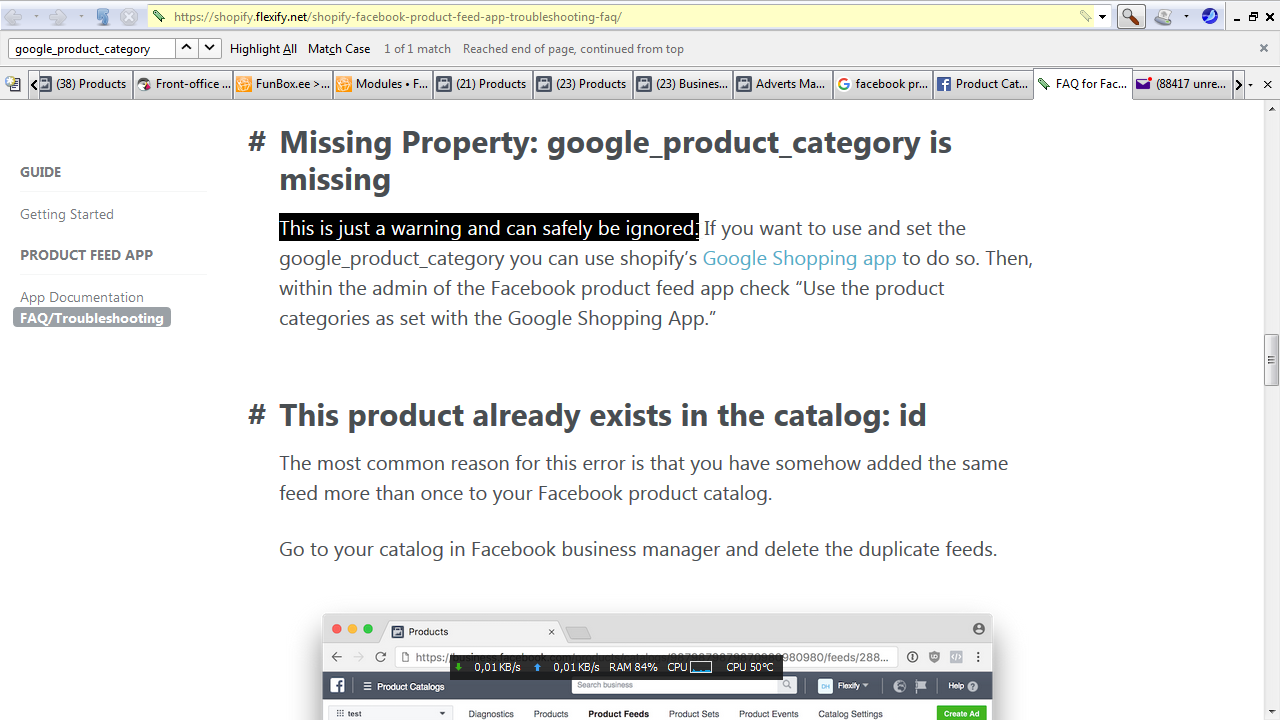Open the 'App Documentation' sidebar link
Viewport: 1280px width, 720px height.
[82, 297]
